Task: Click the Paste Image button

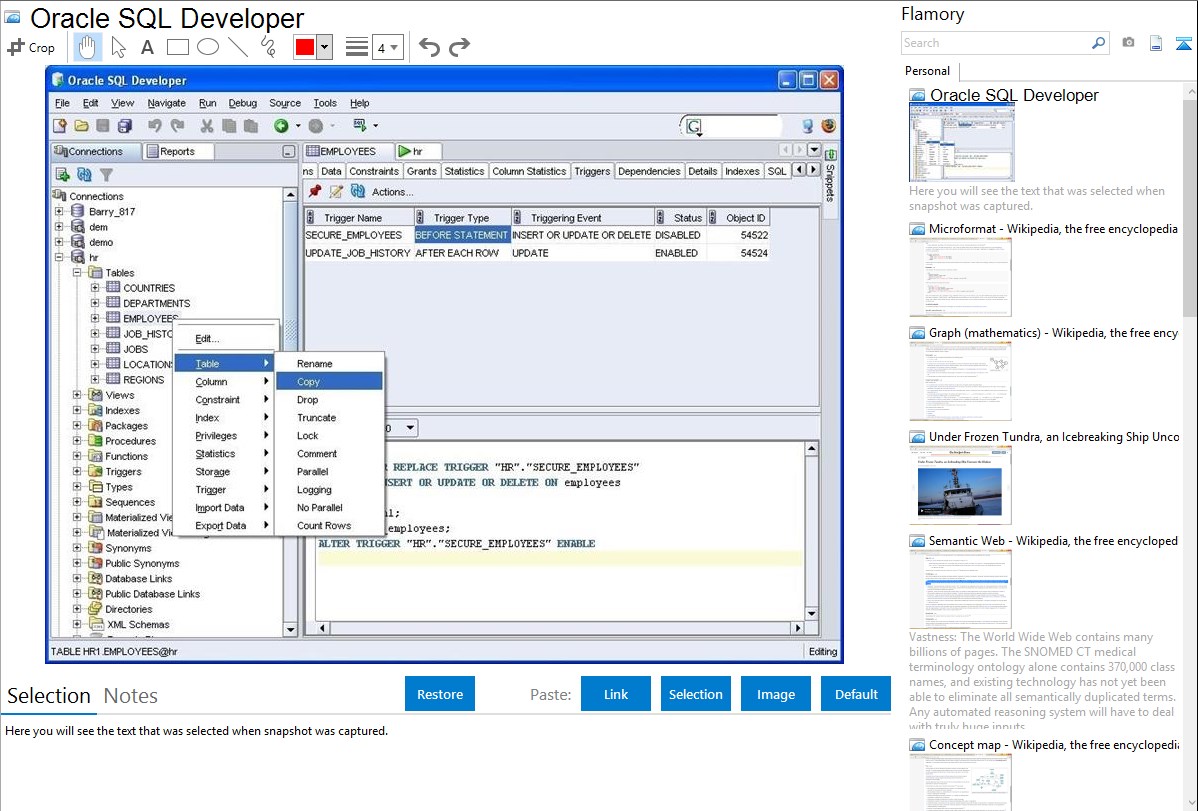Action: point(775,694)
